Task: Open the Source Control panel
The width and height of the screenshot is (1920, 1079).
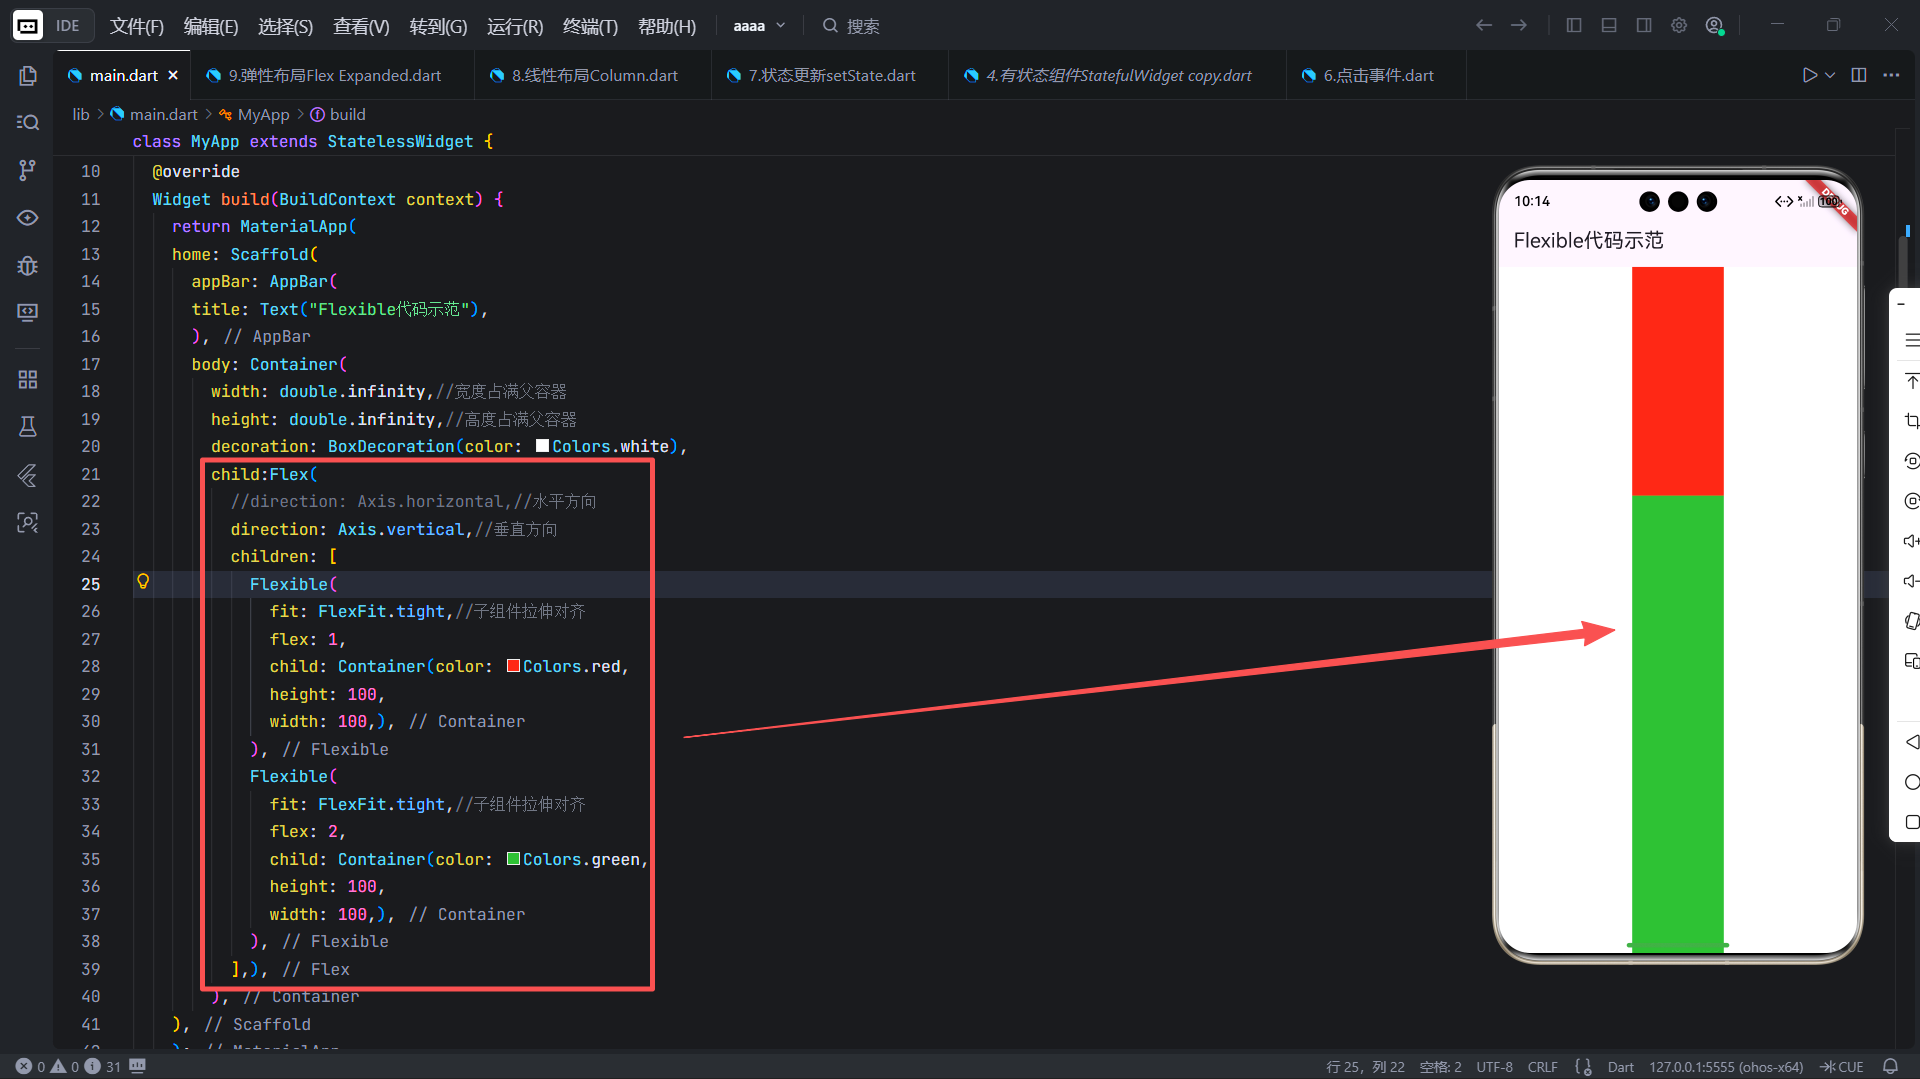Action: click(x=27, y=170)
